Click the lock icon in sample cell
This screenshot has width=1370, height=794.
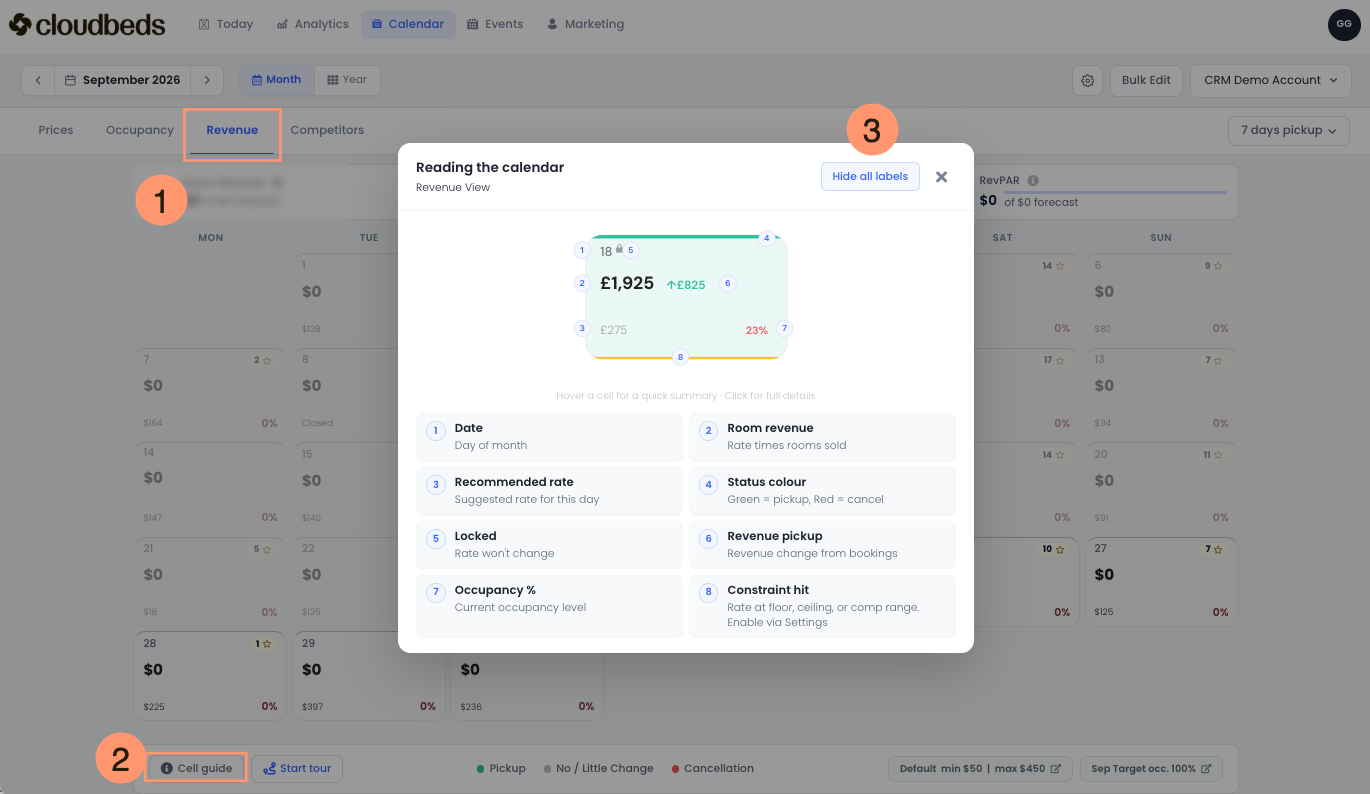coord(619,248)
